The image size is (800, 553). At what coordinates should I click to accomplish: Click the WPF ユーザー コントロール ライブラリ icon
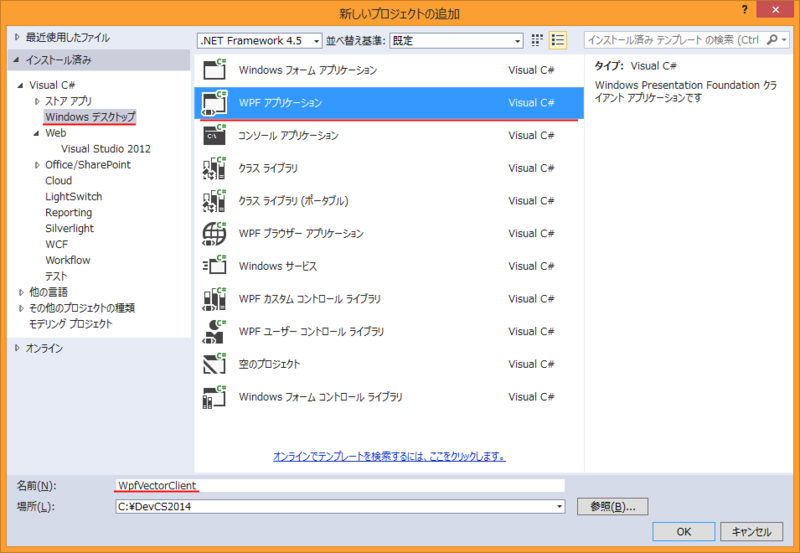coord(214,331)
